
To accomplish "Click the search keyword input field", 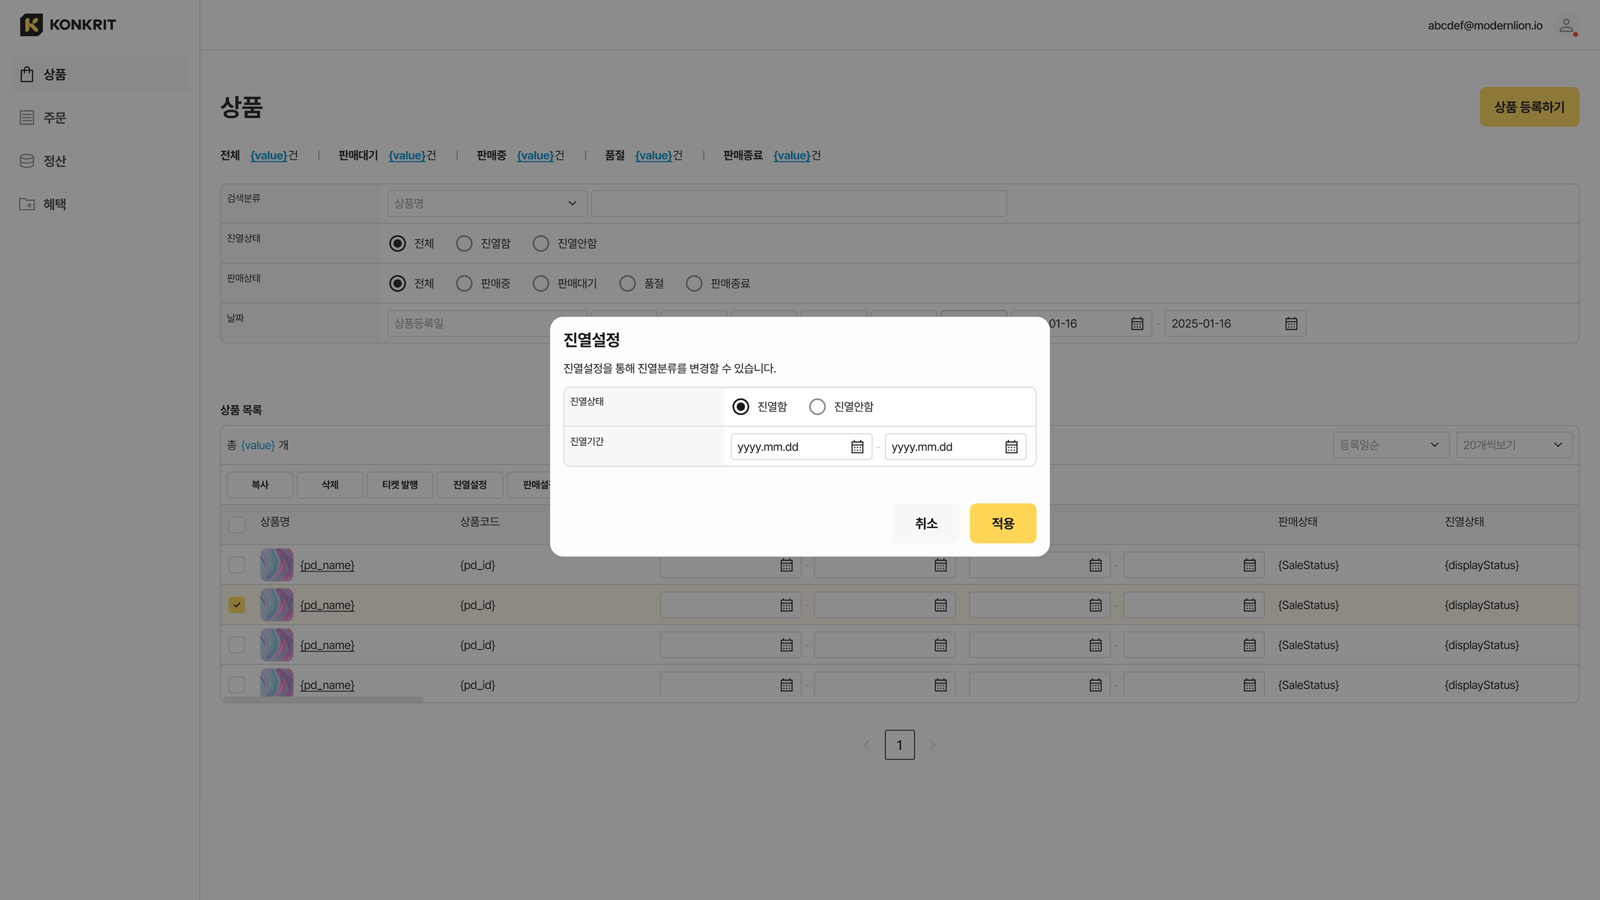I will (799, 204).
